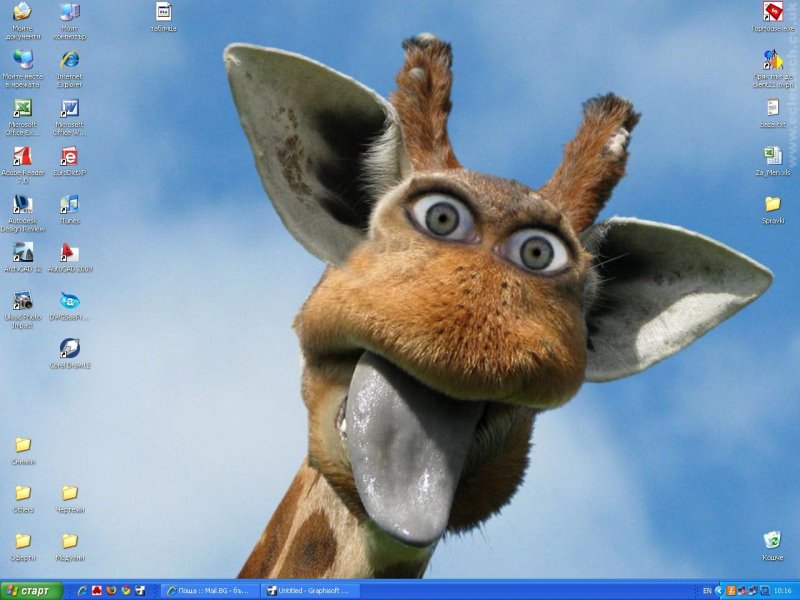The width and height of the screenshot is (800, 600).
Task: Select the Za_Men.xls Excel file
Action: pyautogui.click(x=772, y=156)
